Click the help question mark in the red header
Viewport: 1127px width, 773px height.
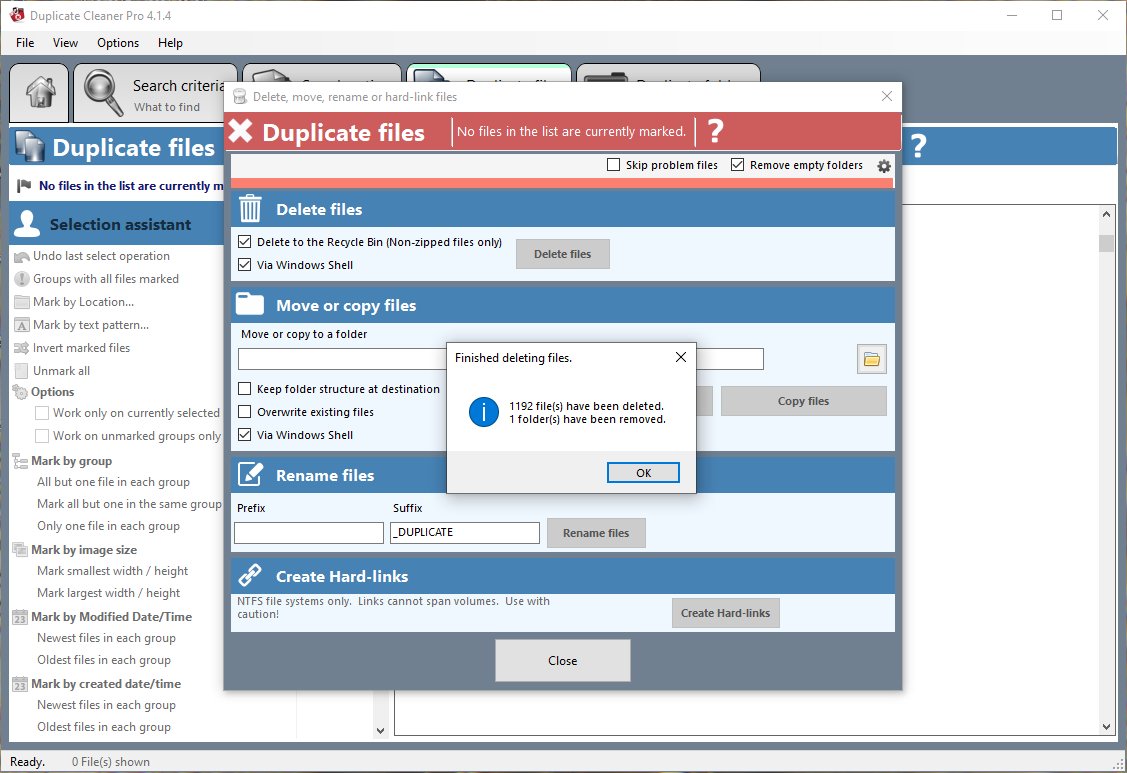[x=715, y=131]
